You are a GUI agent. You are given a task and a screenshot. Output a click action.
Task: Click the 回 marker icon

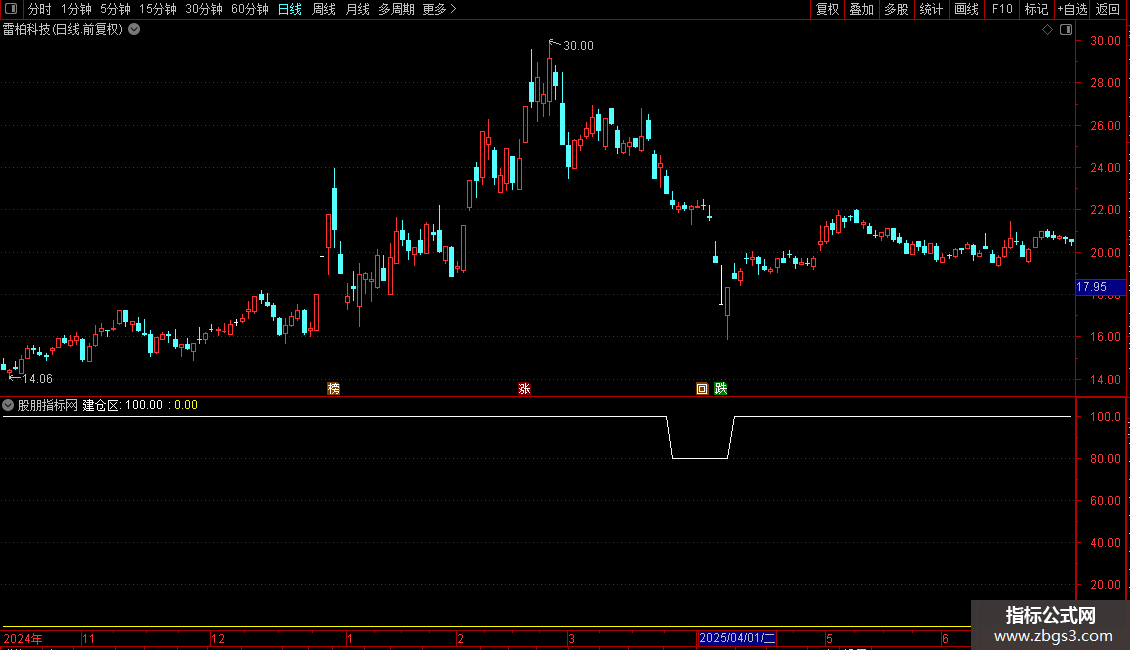[702, 389]
